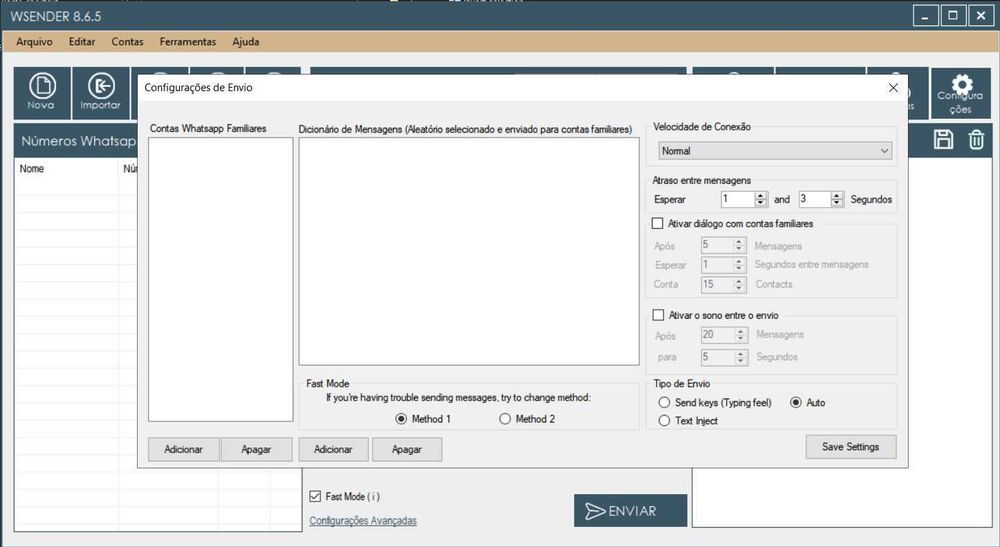Viewport: 1000px width, 547px height.
Task: Maximize the WSENDER window
Action: pos(953,16)
